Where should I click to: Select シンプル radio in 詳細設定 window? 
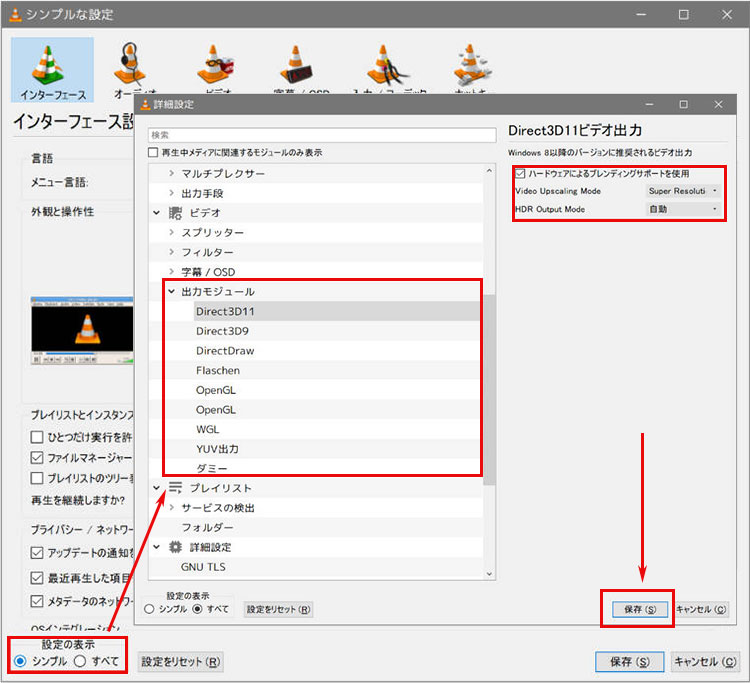click(x=149, y=609)
